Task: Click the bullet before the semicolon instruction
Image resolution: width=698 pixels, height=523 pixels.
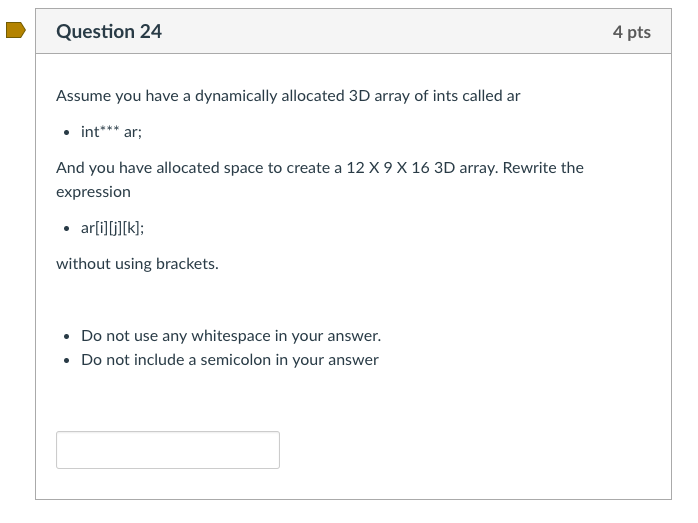Action: click(66, 361)
